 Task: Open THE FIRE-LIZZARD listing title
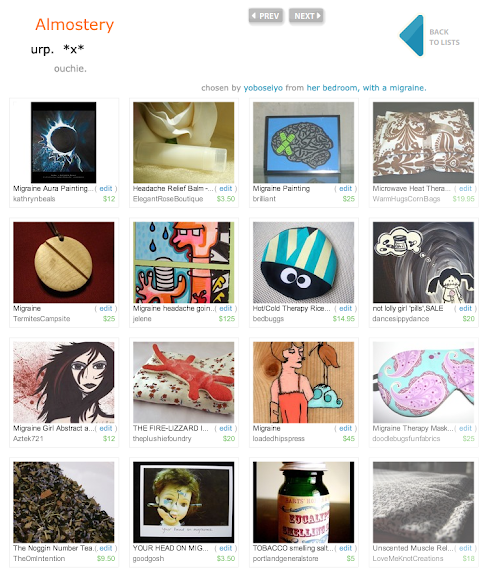[171, 428]
